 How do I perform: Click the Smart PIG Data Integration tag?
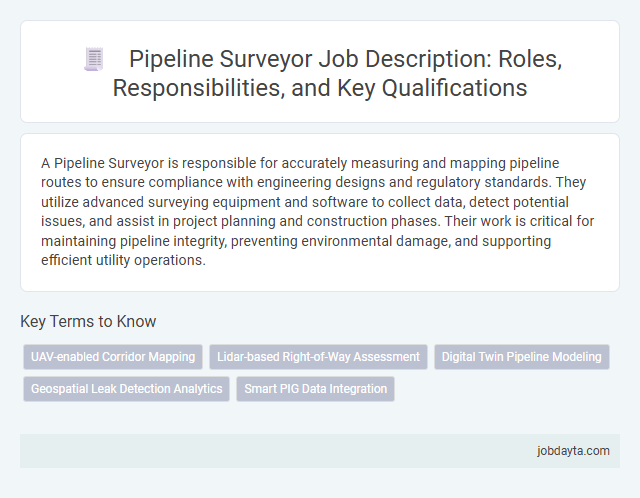pyautogui.click(x=316, y=389)
